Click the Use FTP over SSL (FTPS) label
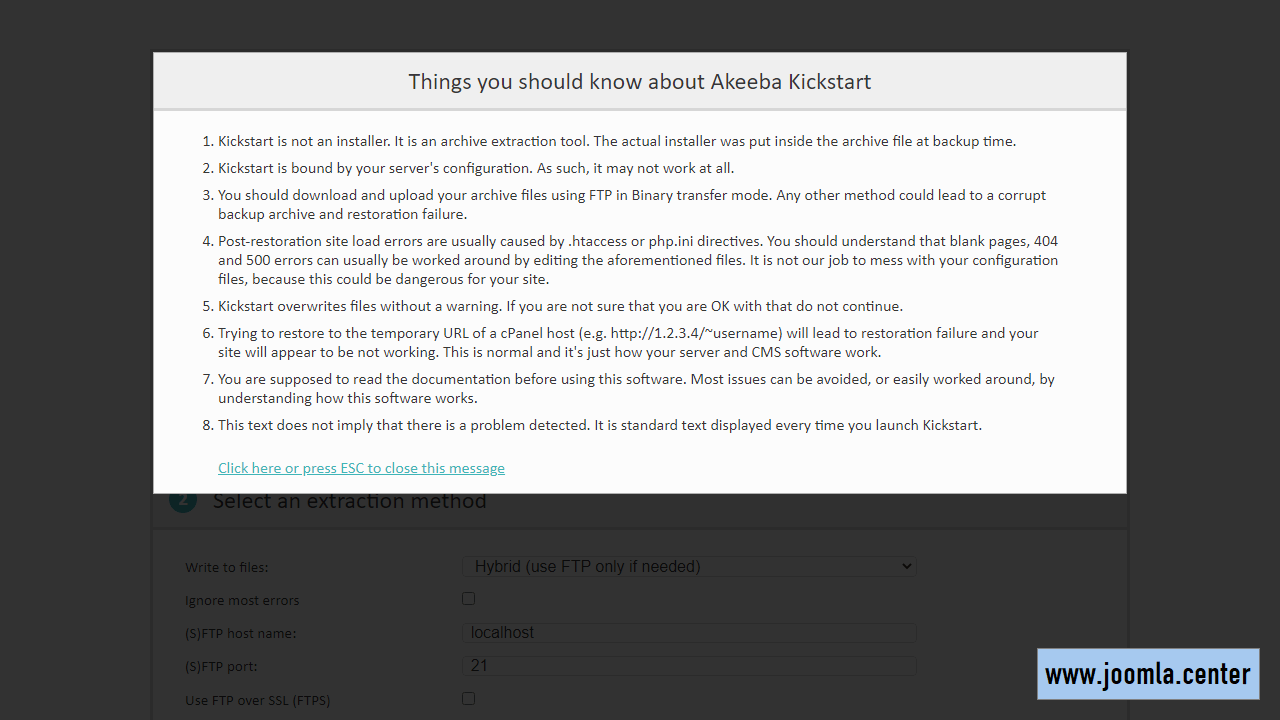 pyautogui.click(x=258, y=700)
